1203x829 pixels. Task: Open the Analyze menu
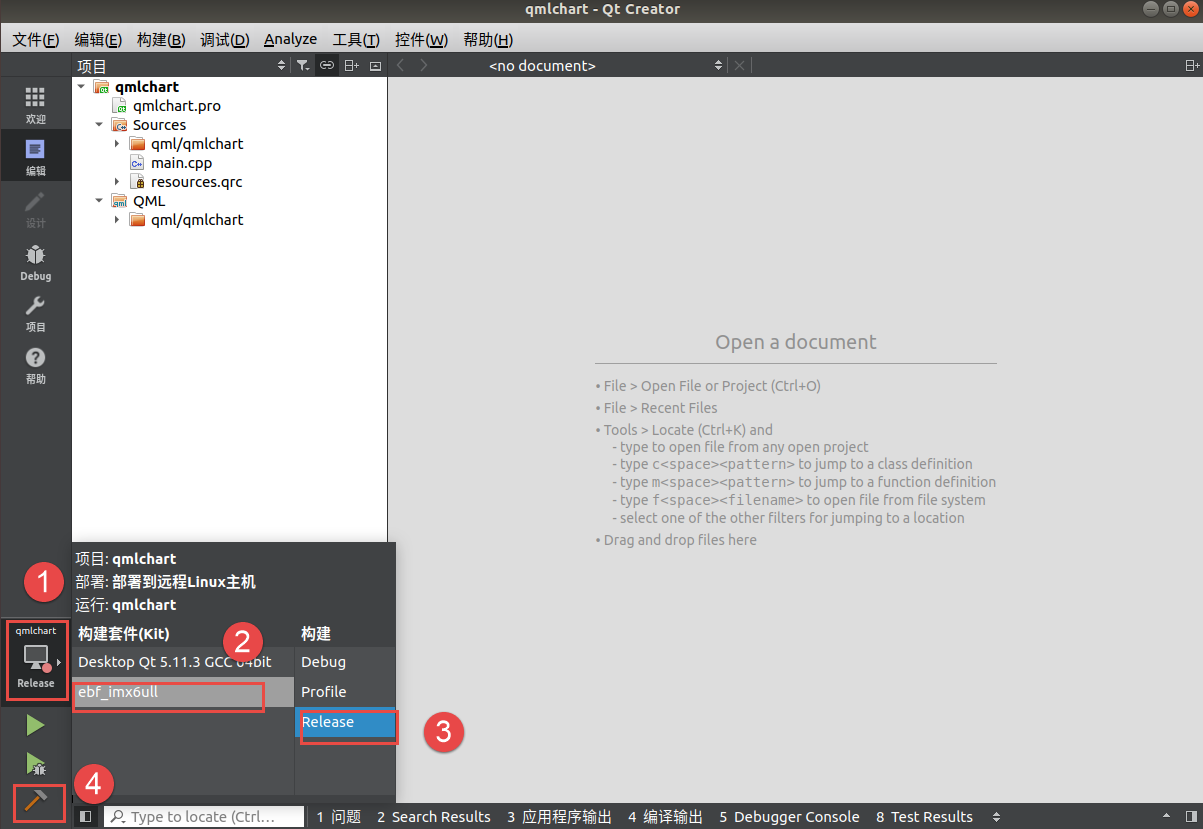point(290,40)
